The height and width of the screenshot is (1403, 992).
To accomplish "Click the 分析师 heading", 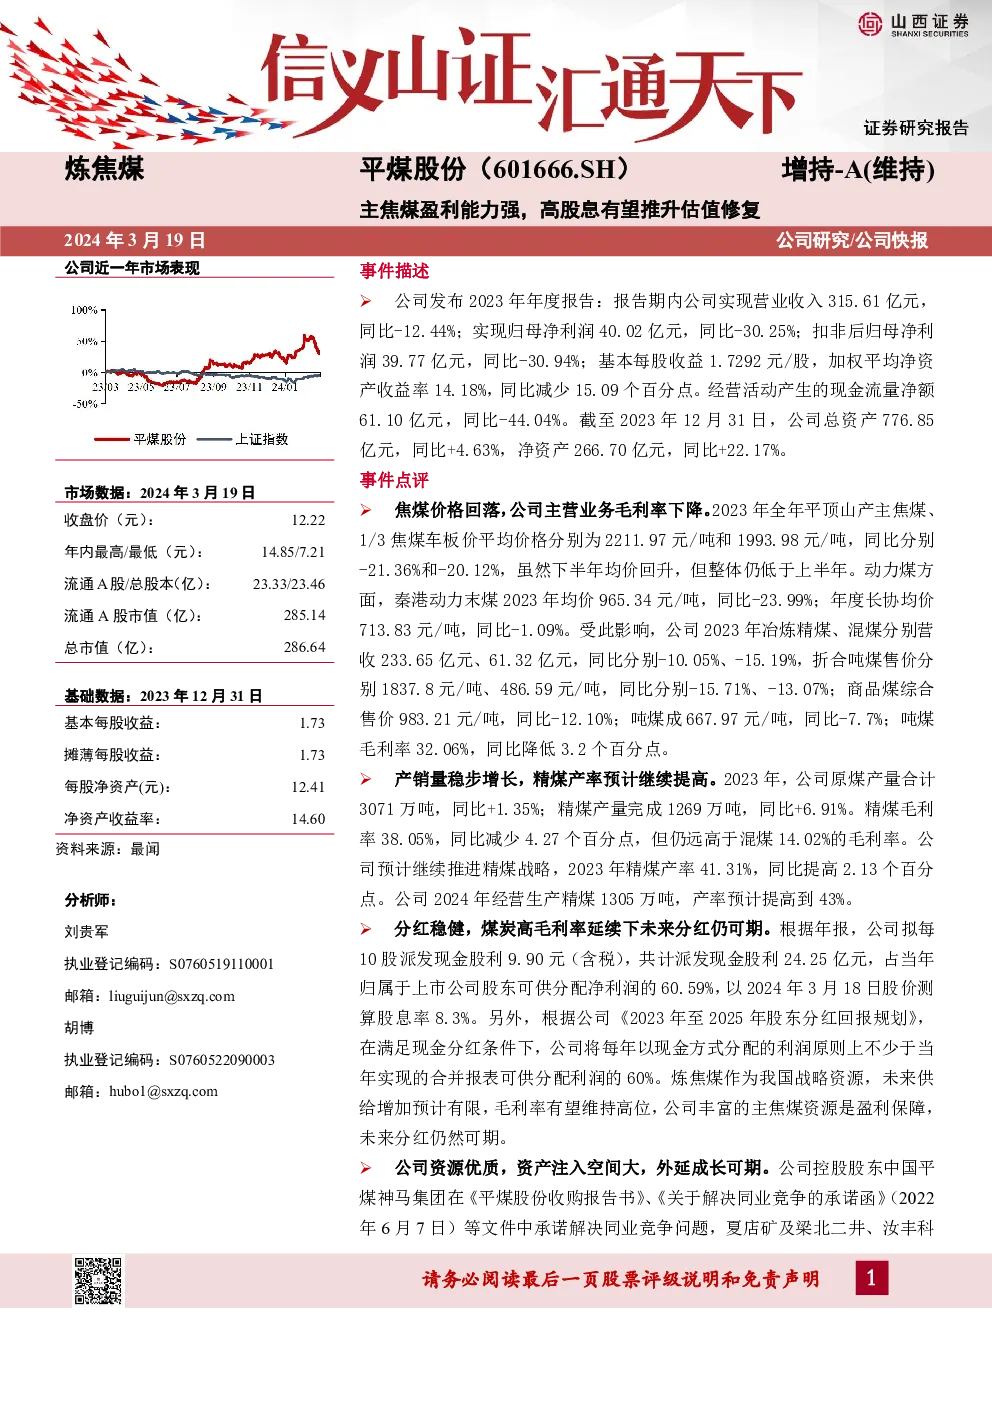I will click(x=91, y=900).
